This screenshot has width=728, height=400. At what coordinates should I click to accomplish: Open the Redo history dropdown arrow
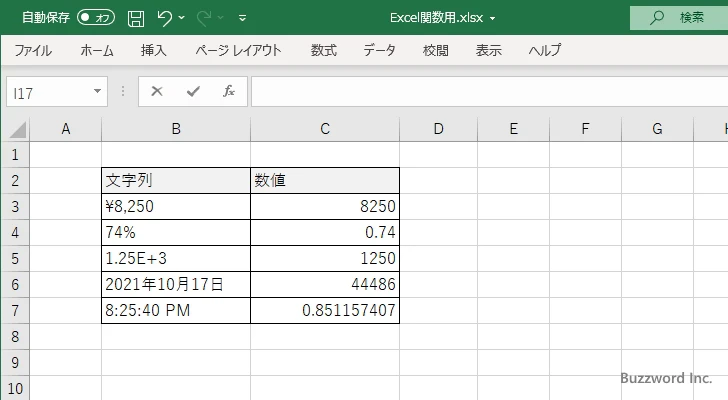pos(221,18)
